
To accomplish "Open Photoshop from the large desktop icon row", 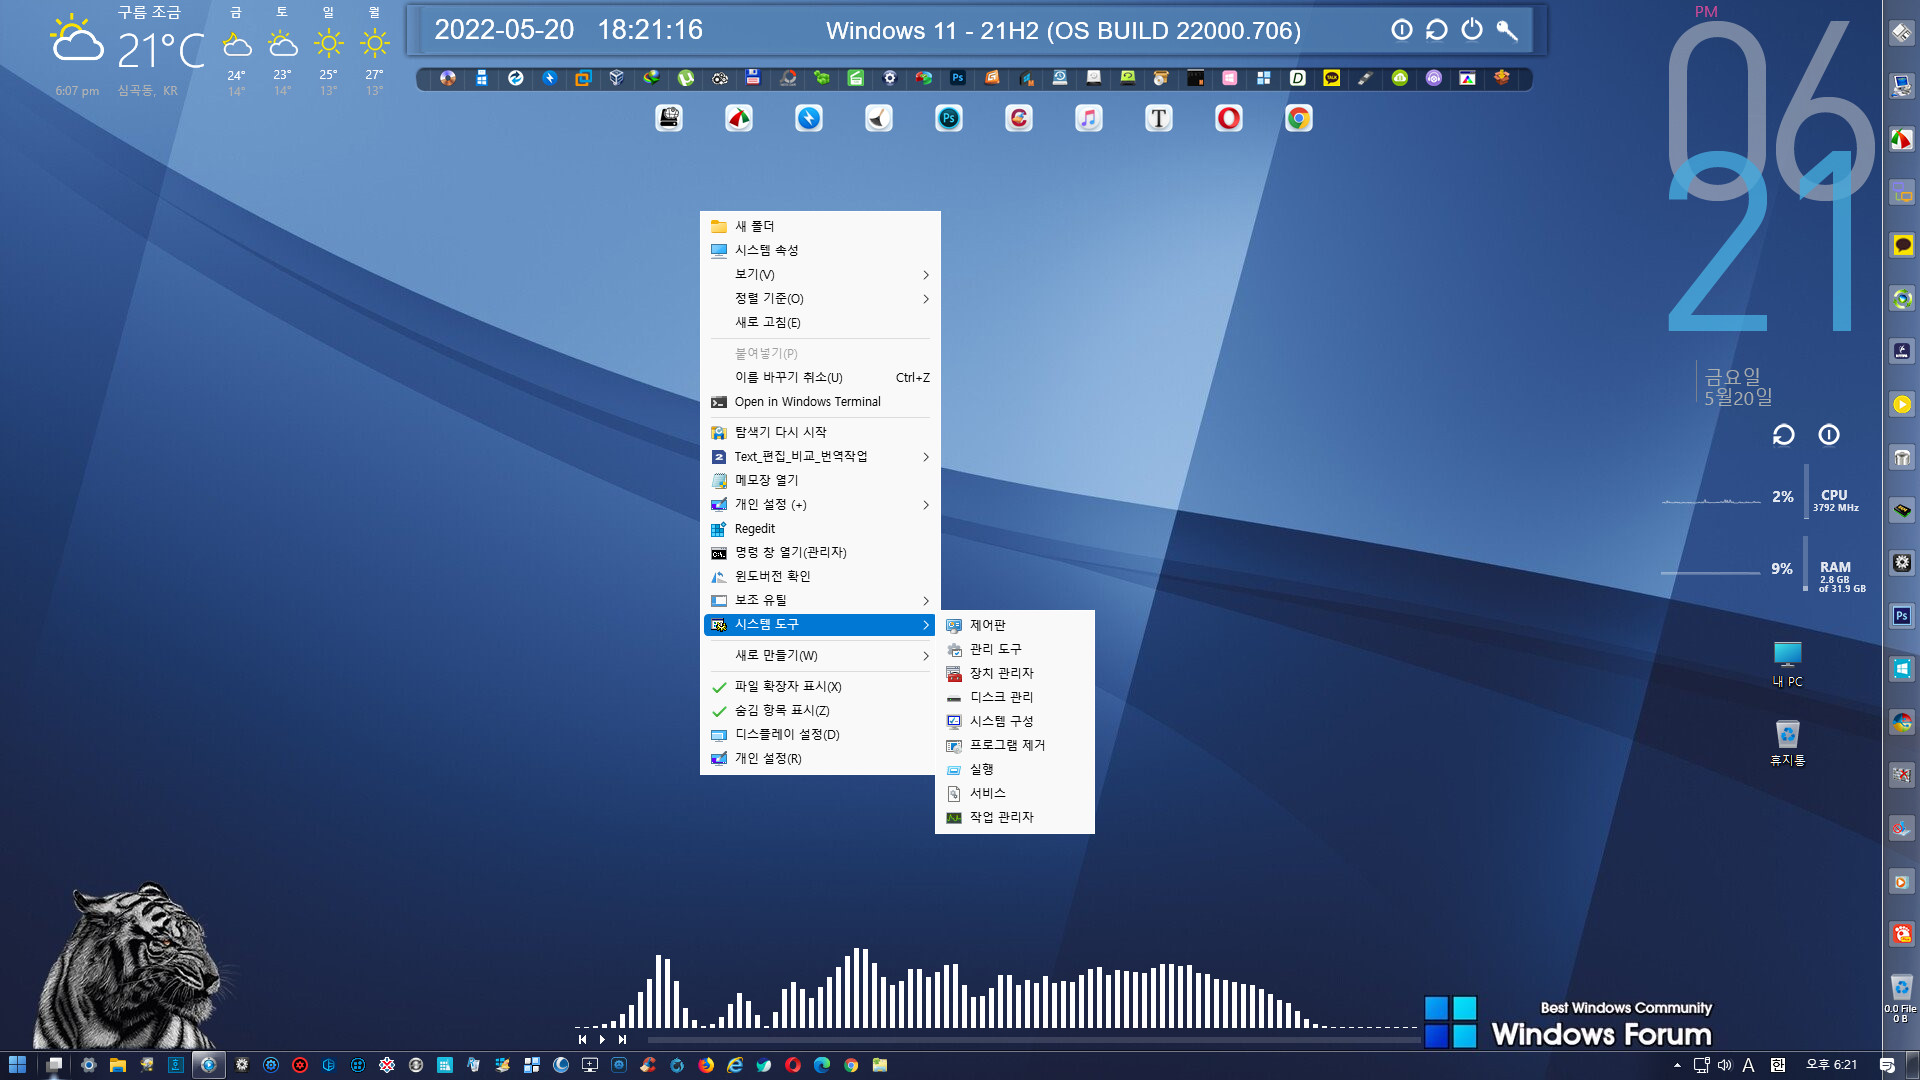I will pos(949,119).
